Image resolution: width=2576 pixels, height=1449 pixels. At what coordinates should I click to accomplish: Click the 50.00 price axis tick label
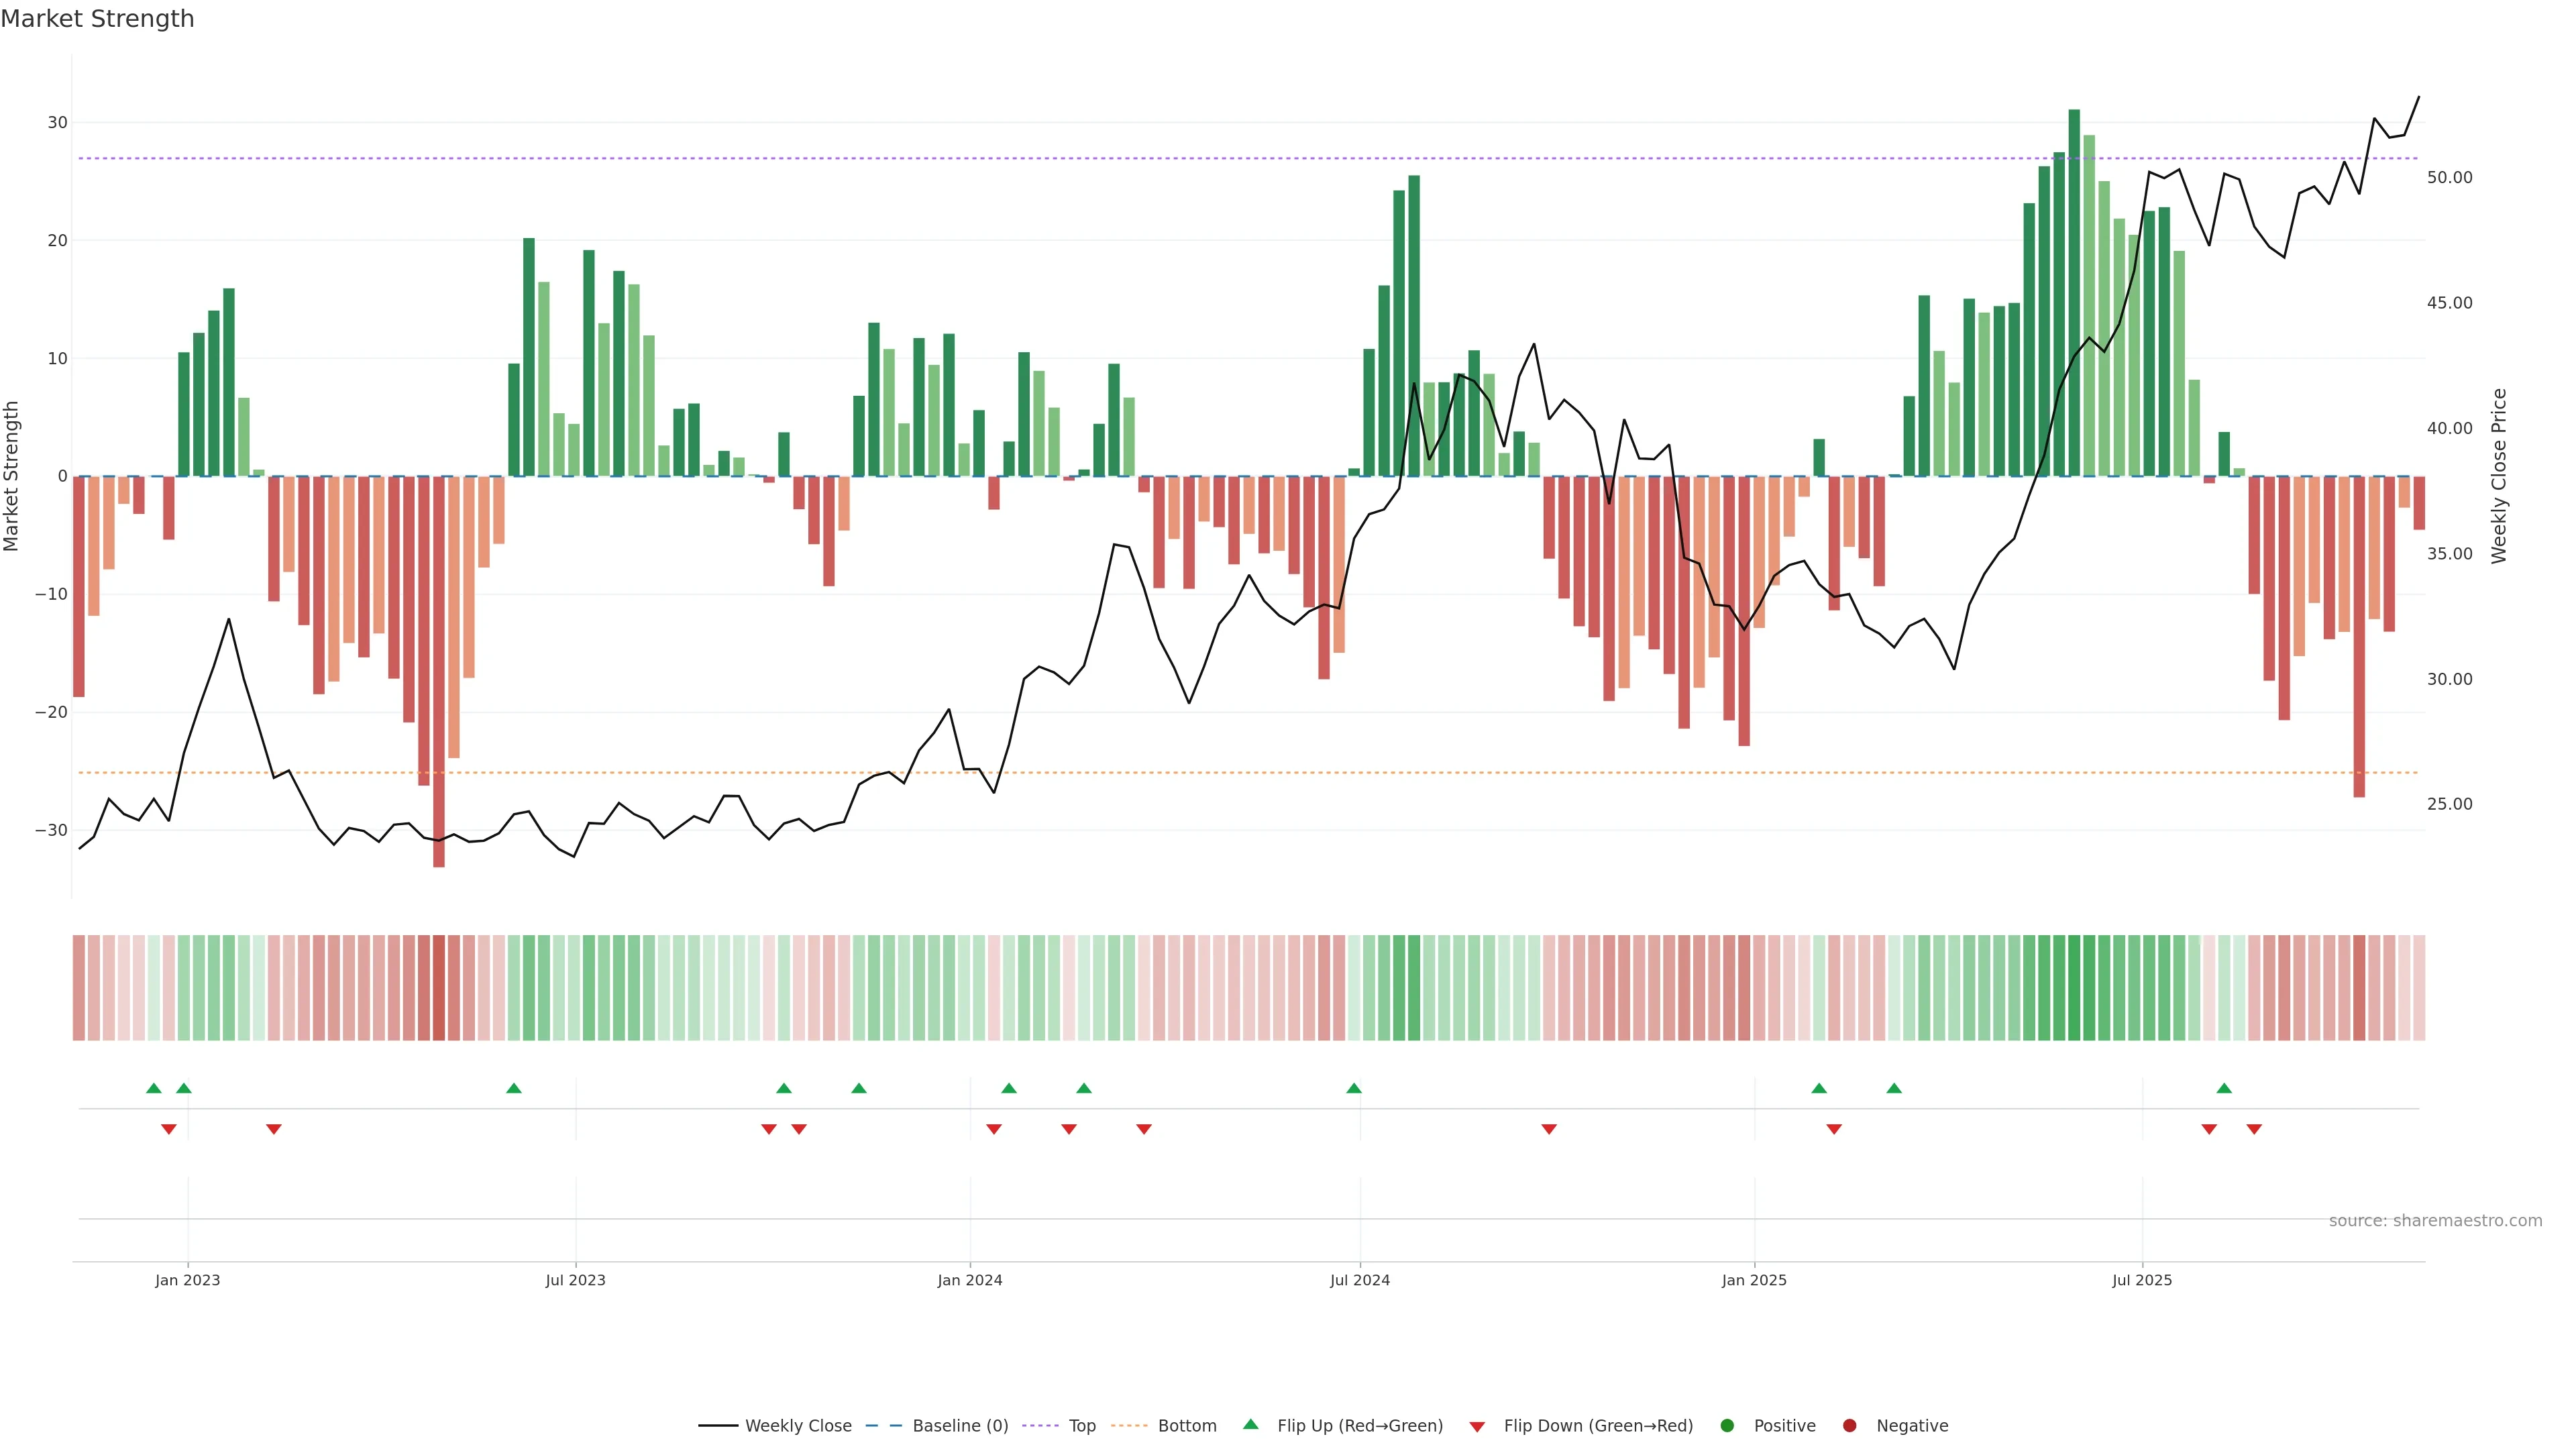pos(2449,178)
